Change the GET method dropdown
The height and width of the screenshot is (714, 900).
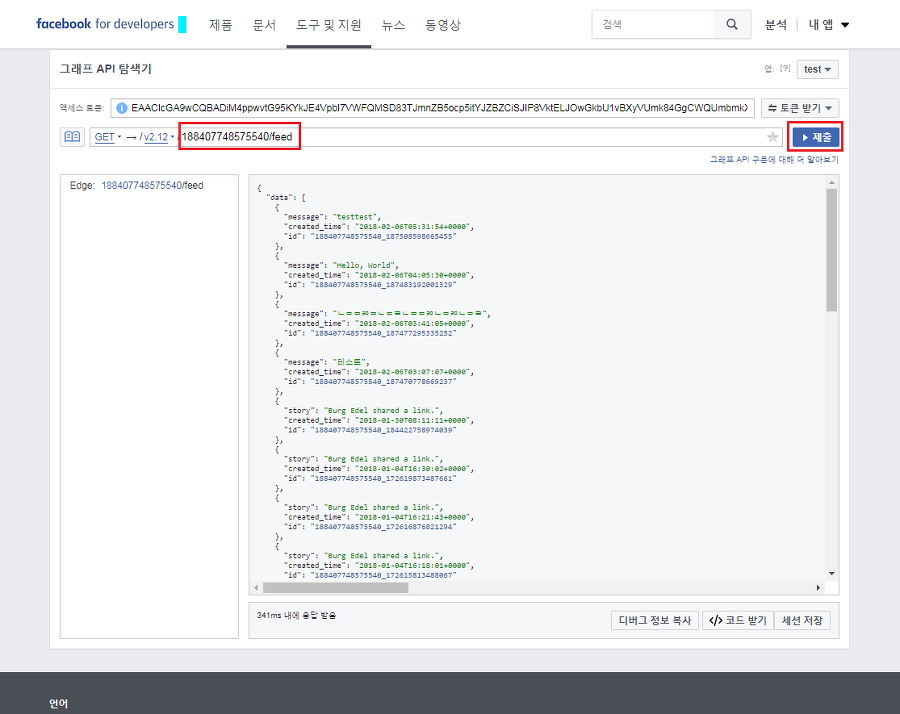tap(107, 137)
